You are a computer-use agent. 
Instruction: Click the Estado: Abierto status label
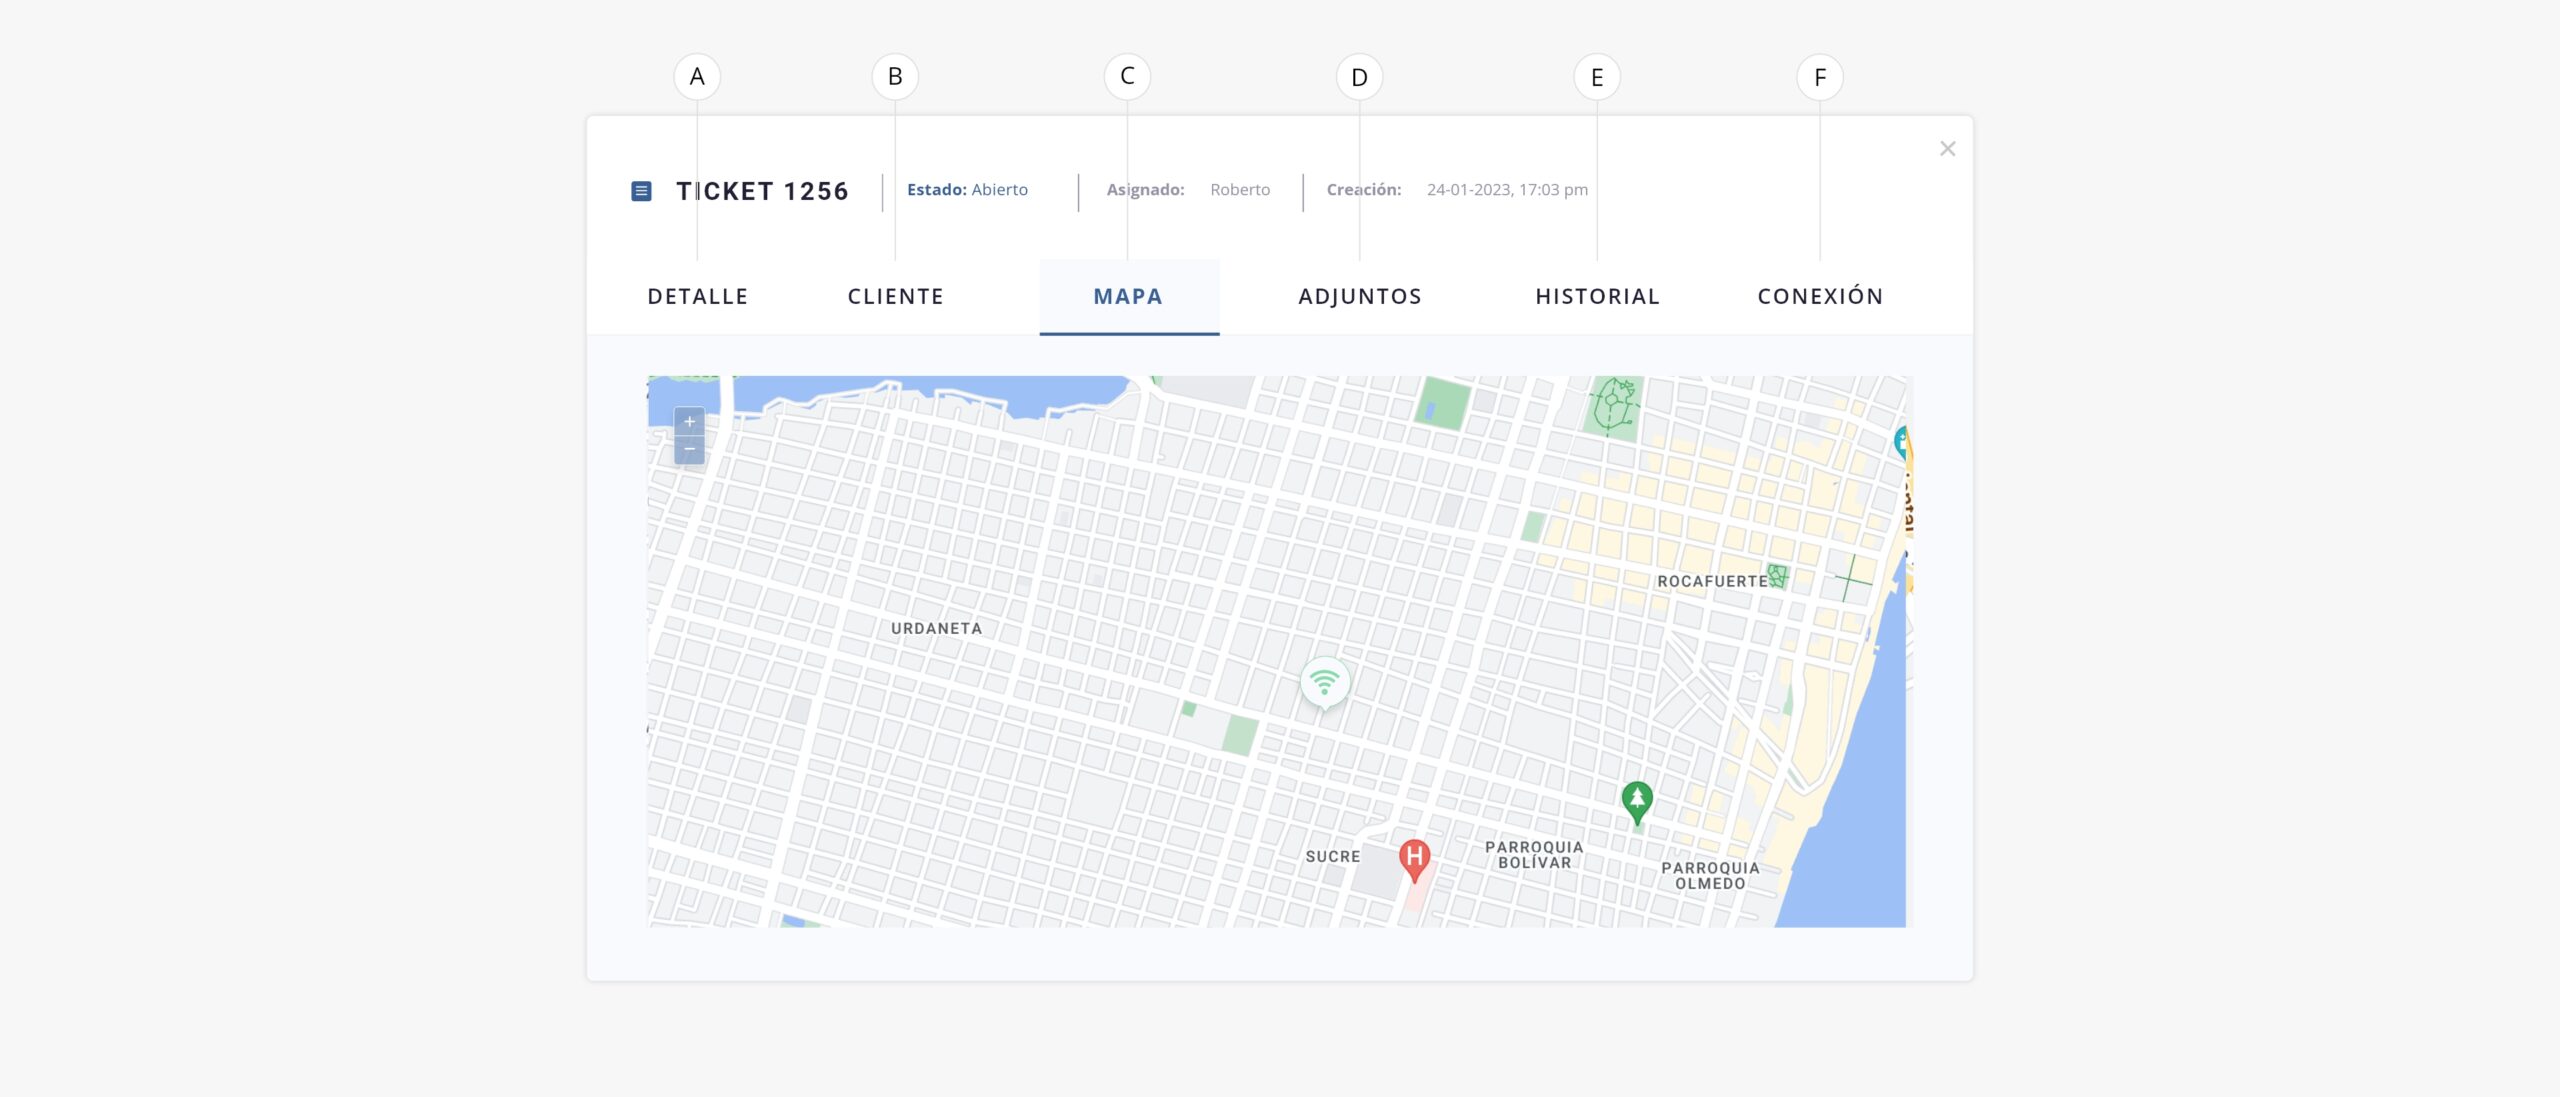[x=967, y=190]
